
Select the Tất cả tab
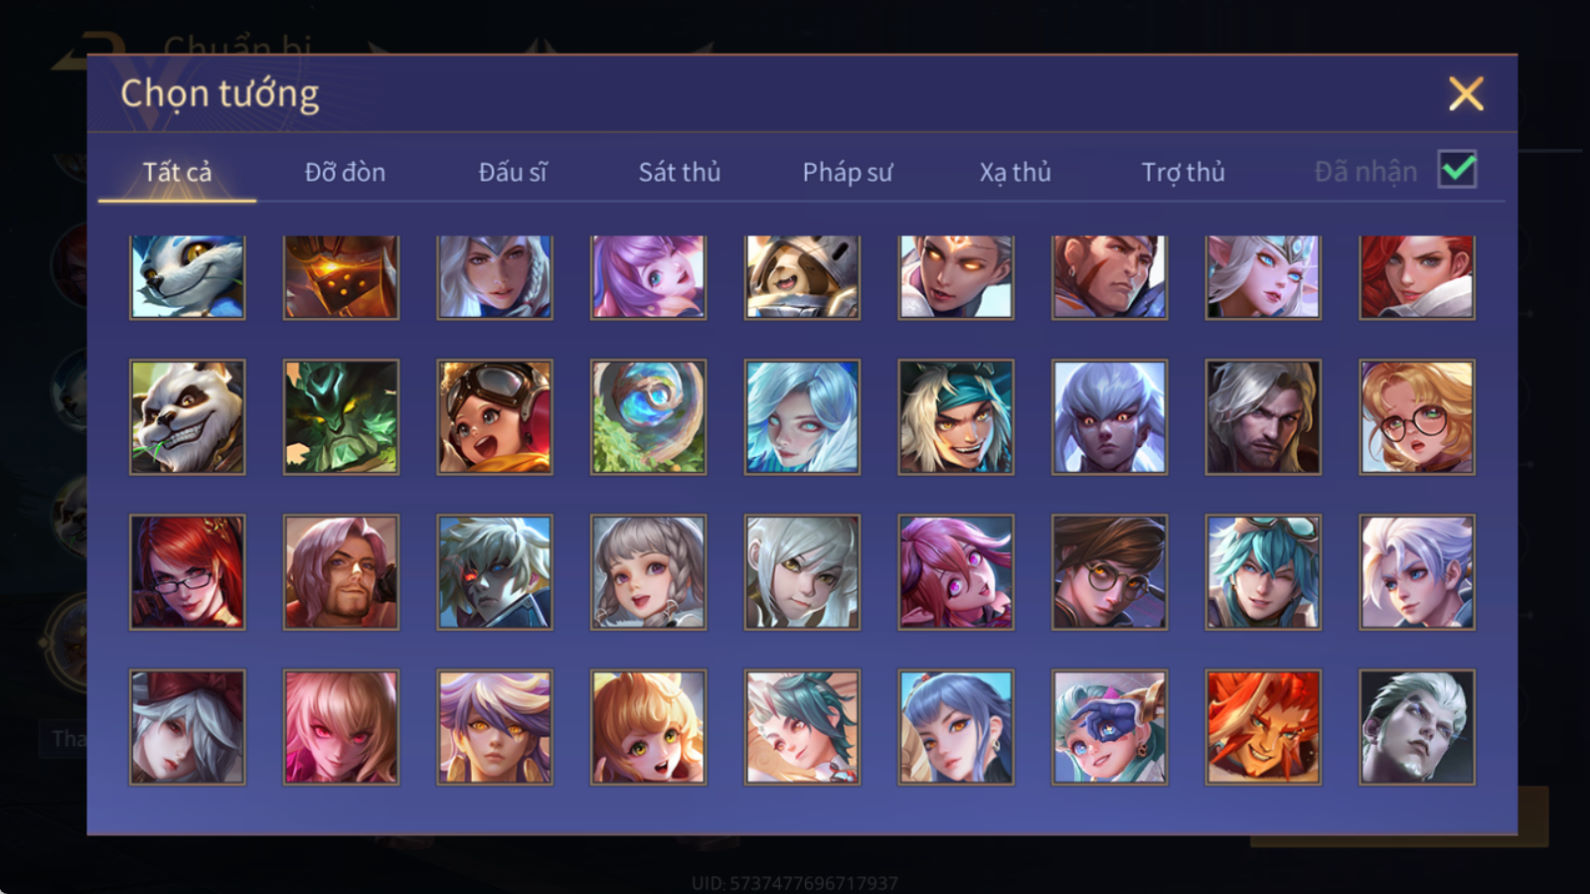[x=177, y=172]
